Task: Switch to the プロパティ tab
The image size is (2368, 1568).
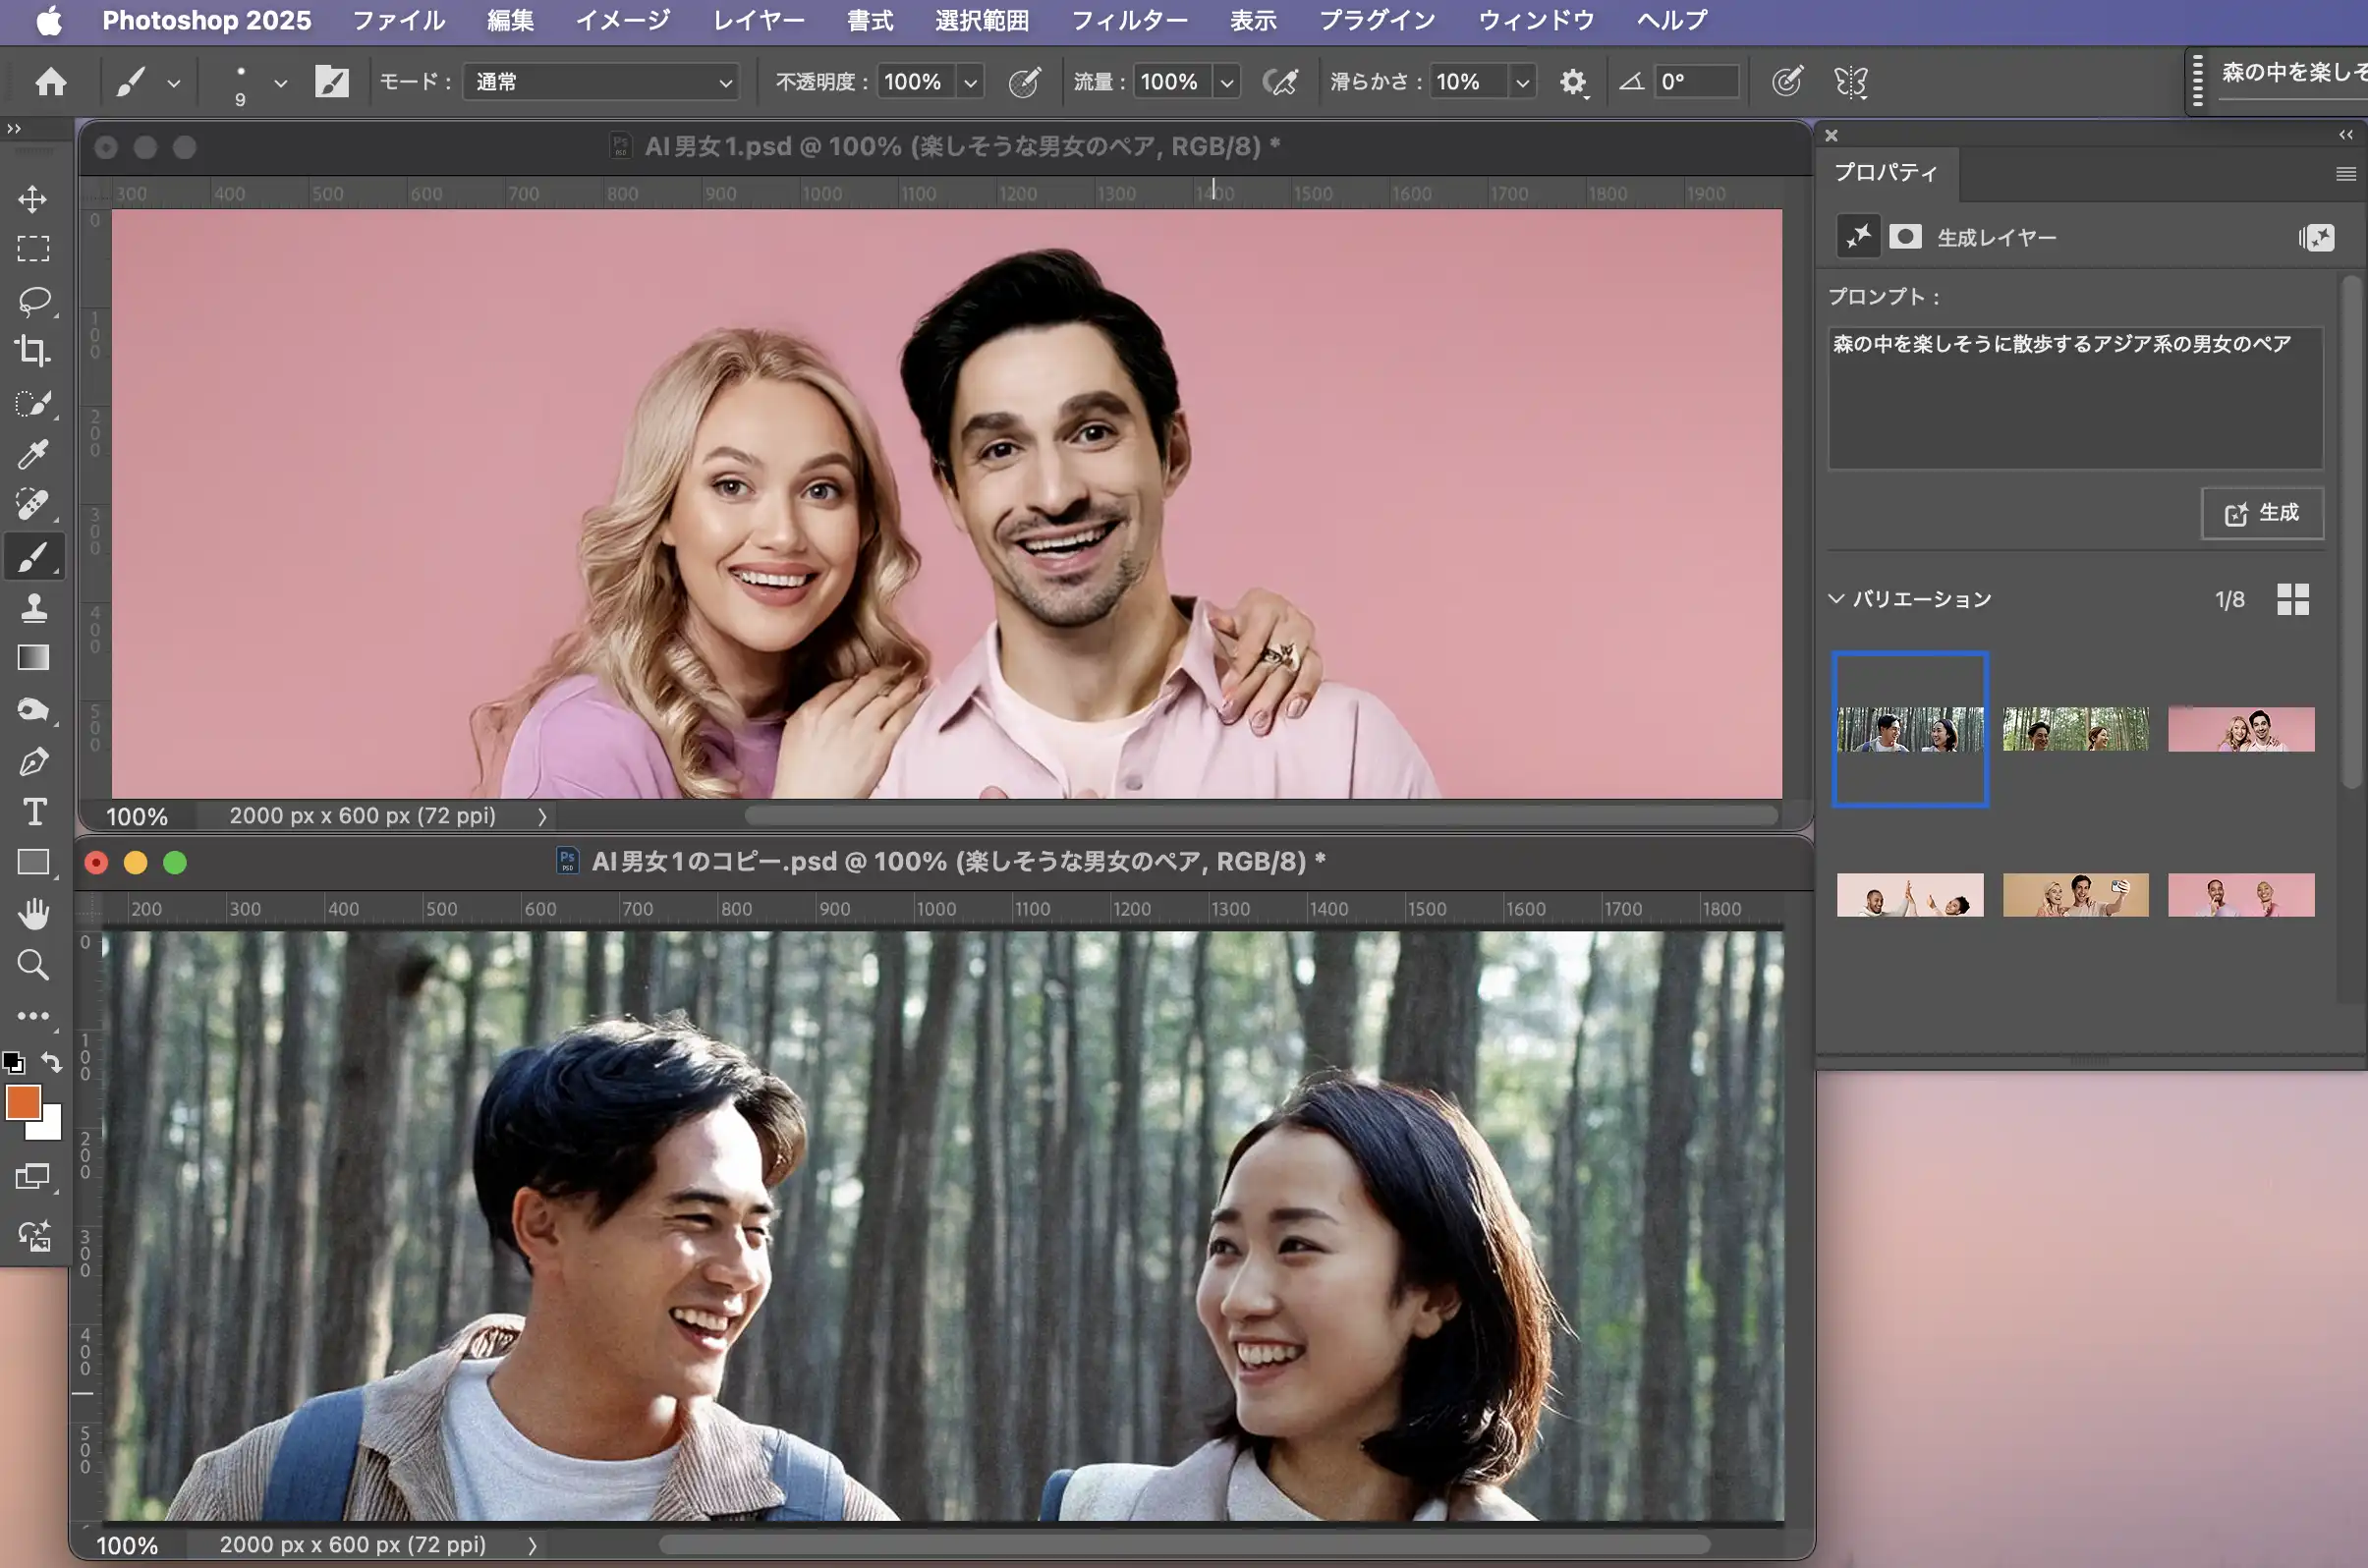Action: point(1885,172)
